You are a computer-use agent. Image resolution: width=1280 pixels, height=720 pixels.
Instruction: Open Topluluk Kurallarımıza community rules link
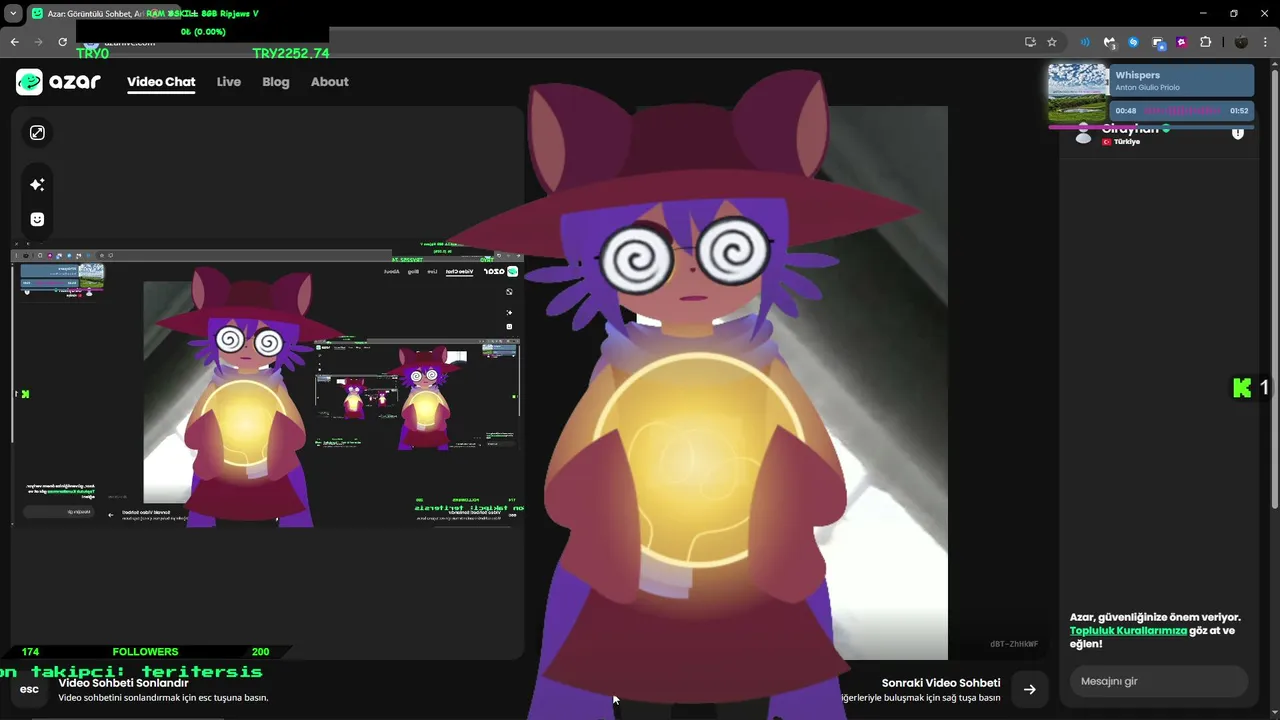1128,631
